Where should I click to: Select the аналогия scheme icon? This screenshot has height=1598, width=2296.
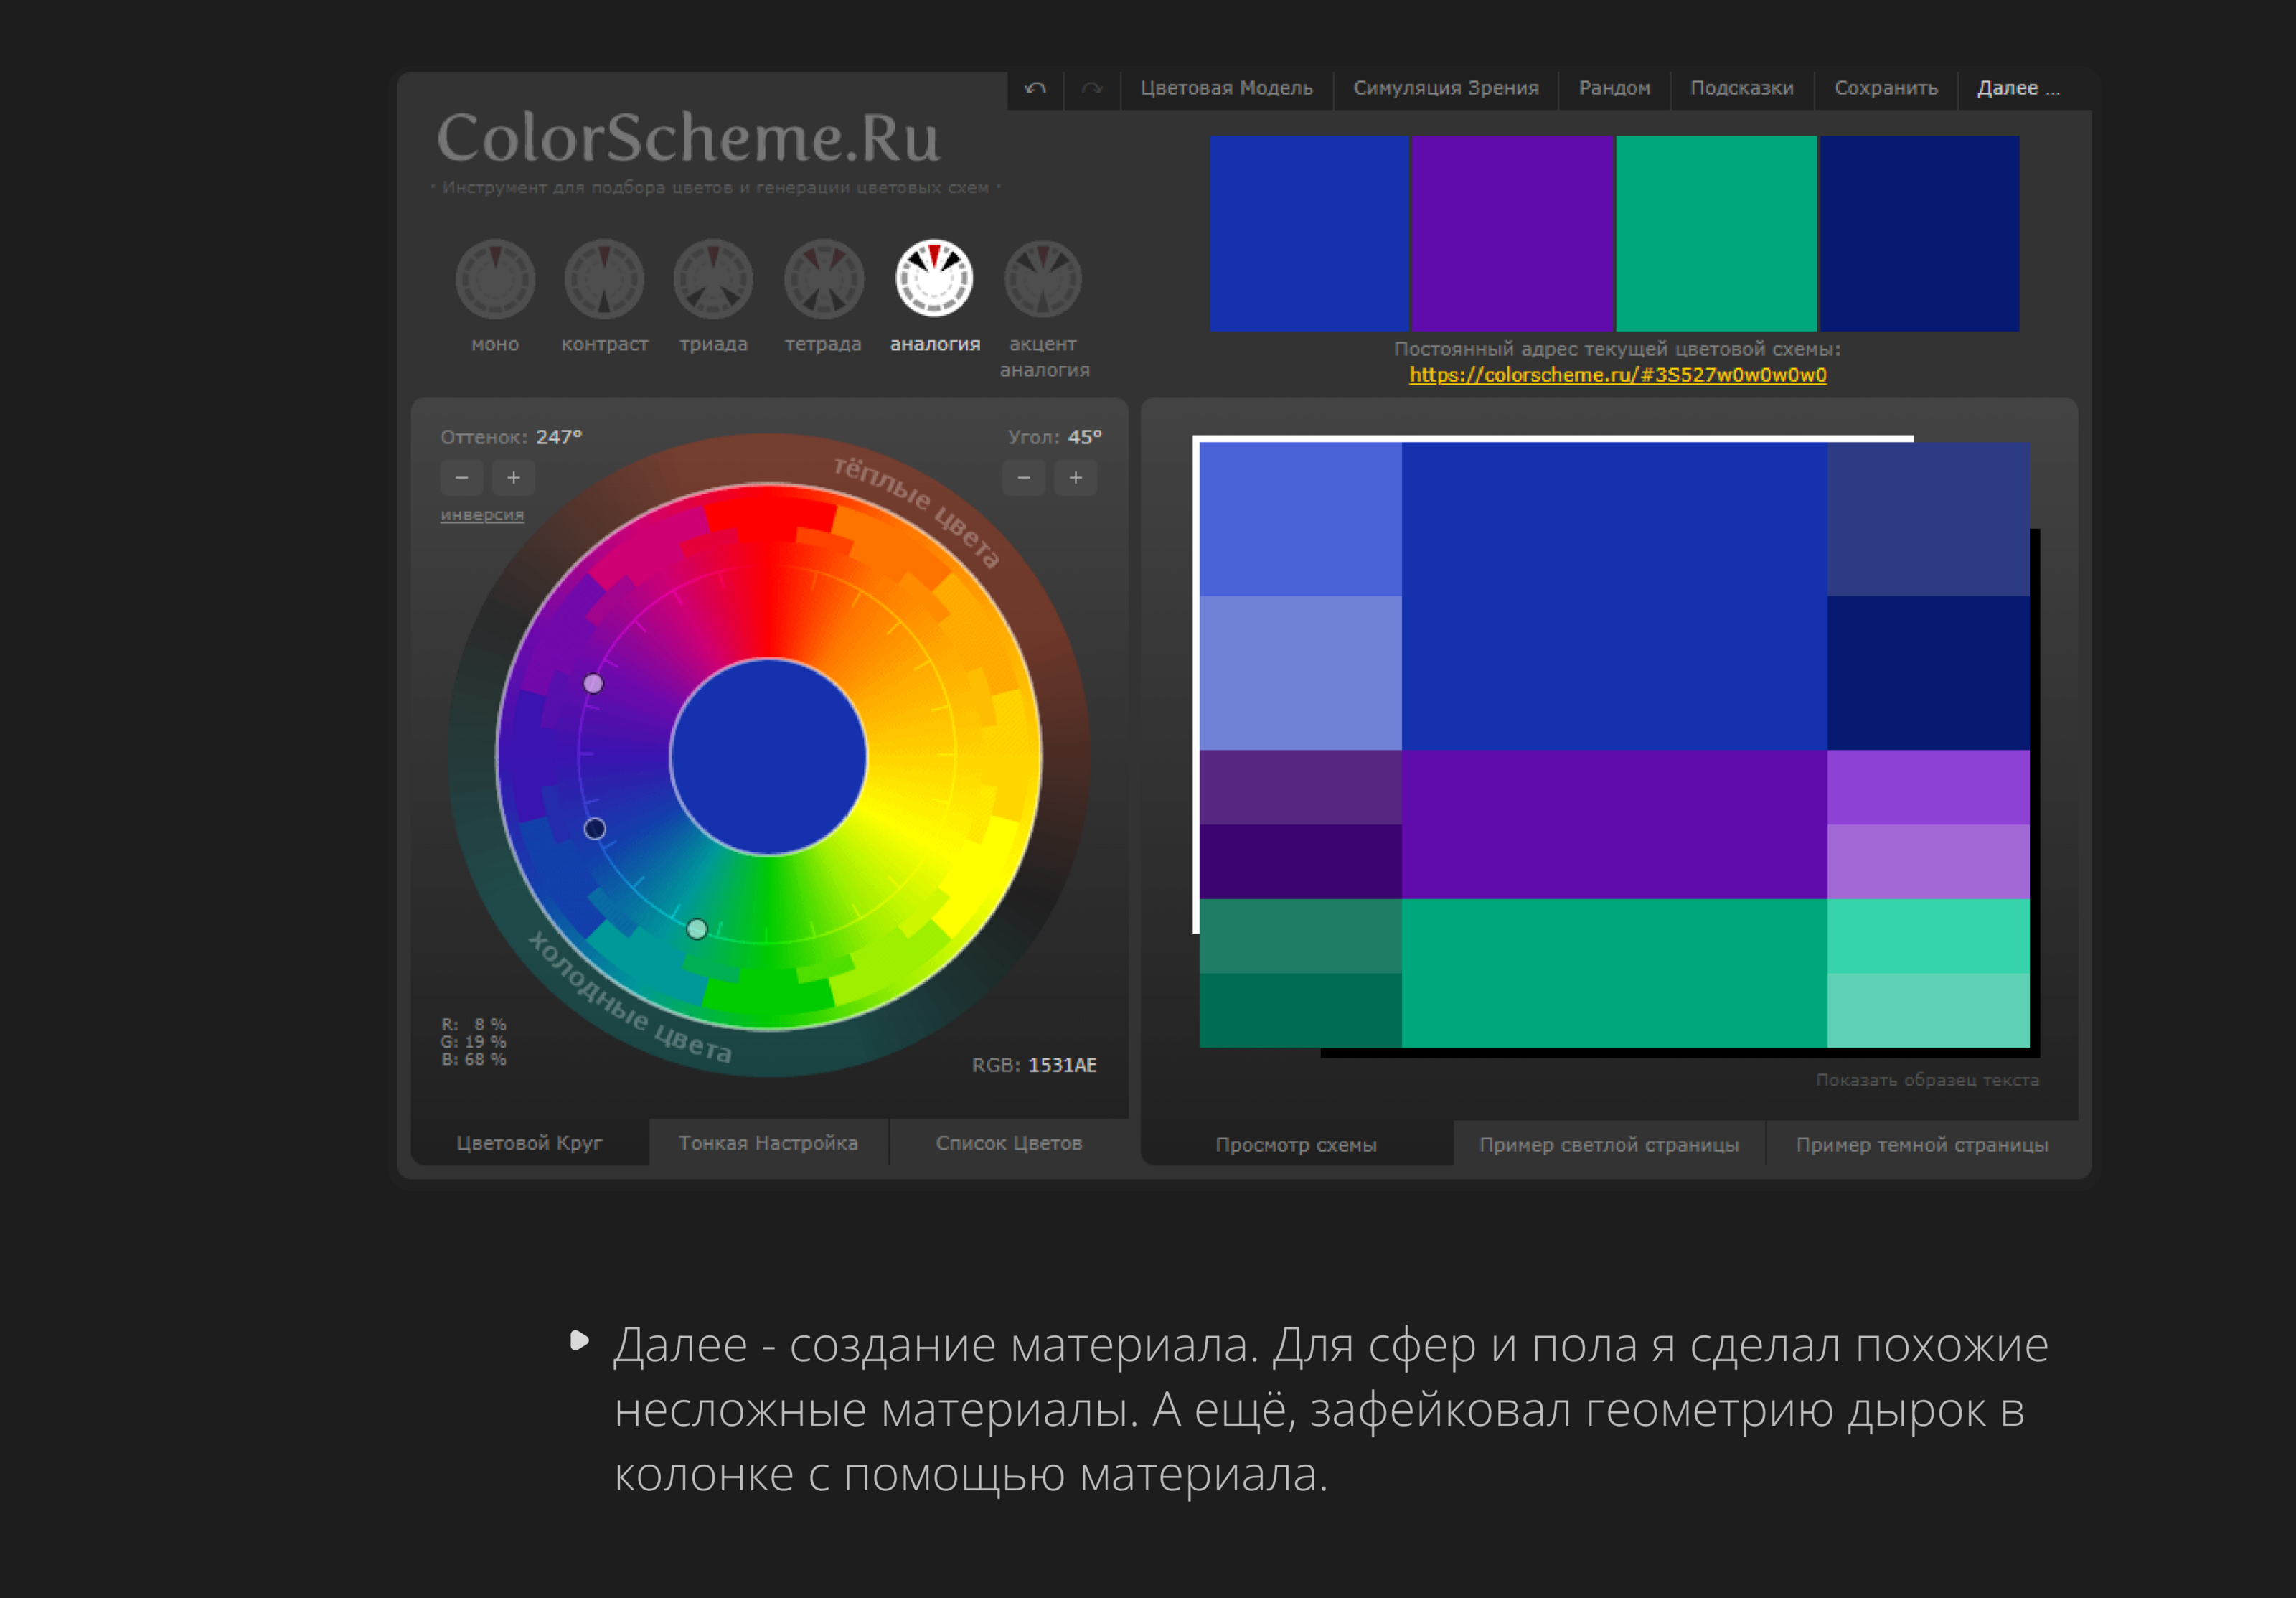[x=934, y=279]
